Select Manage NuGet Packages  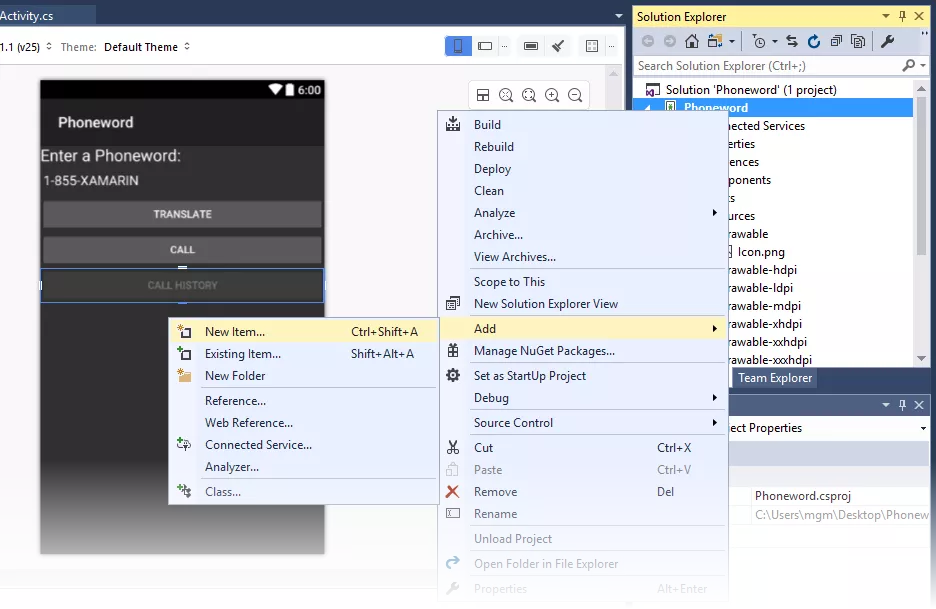(583, 351)
